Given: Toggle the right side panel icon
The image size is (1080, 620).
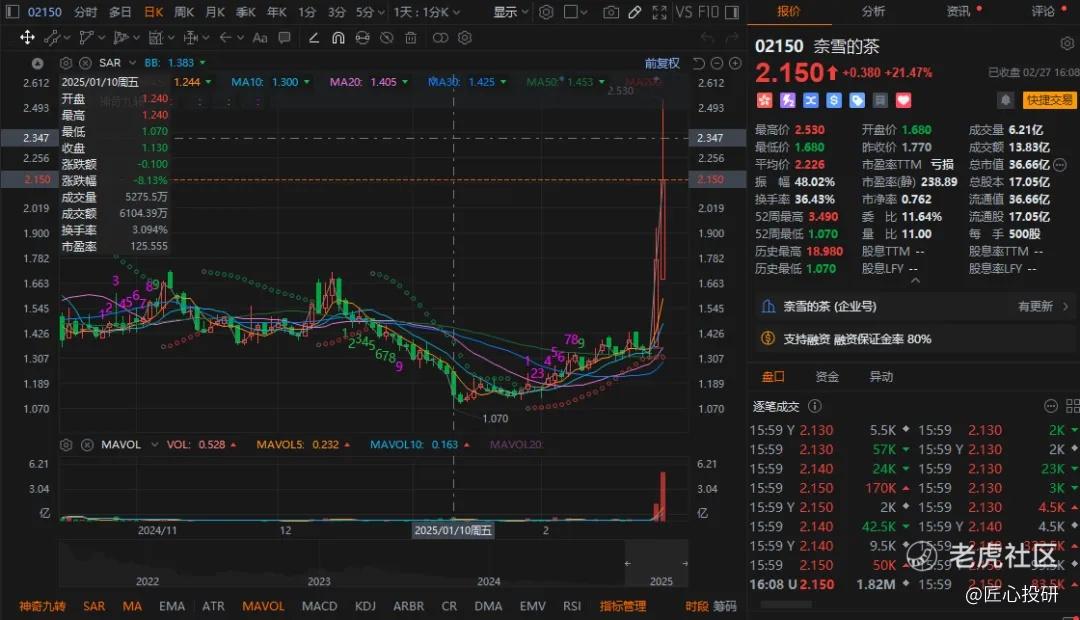Looking at the screenshot, I should coord(732,12).
